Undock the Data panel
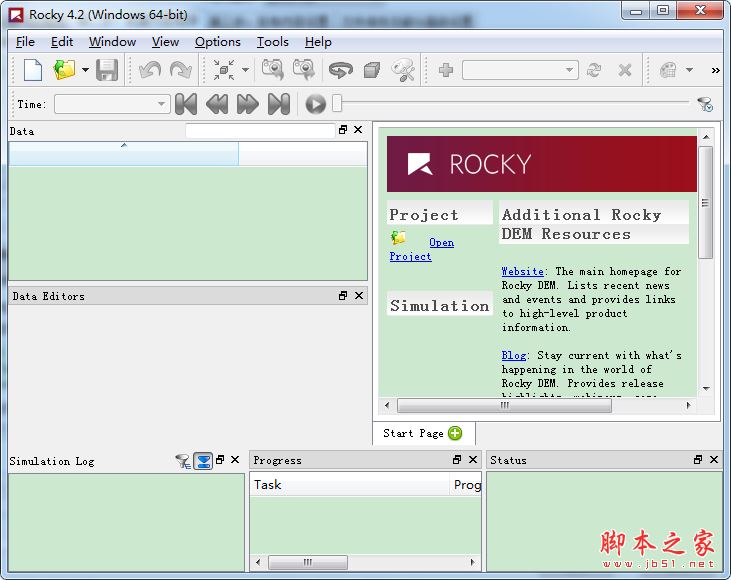Screen dimensions: 731x580 pyautogui.click(x=343, y=130)
